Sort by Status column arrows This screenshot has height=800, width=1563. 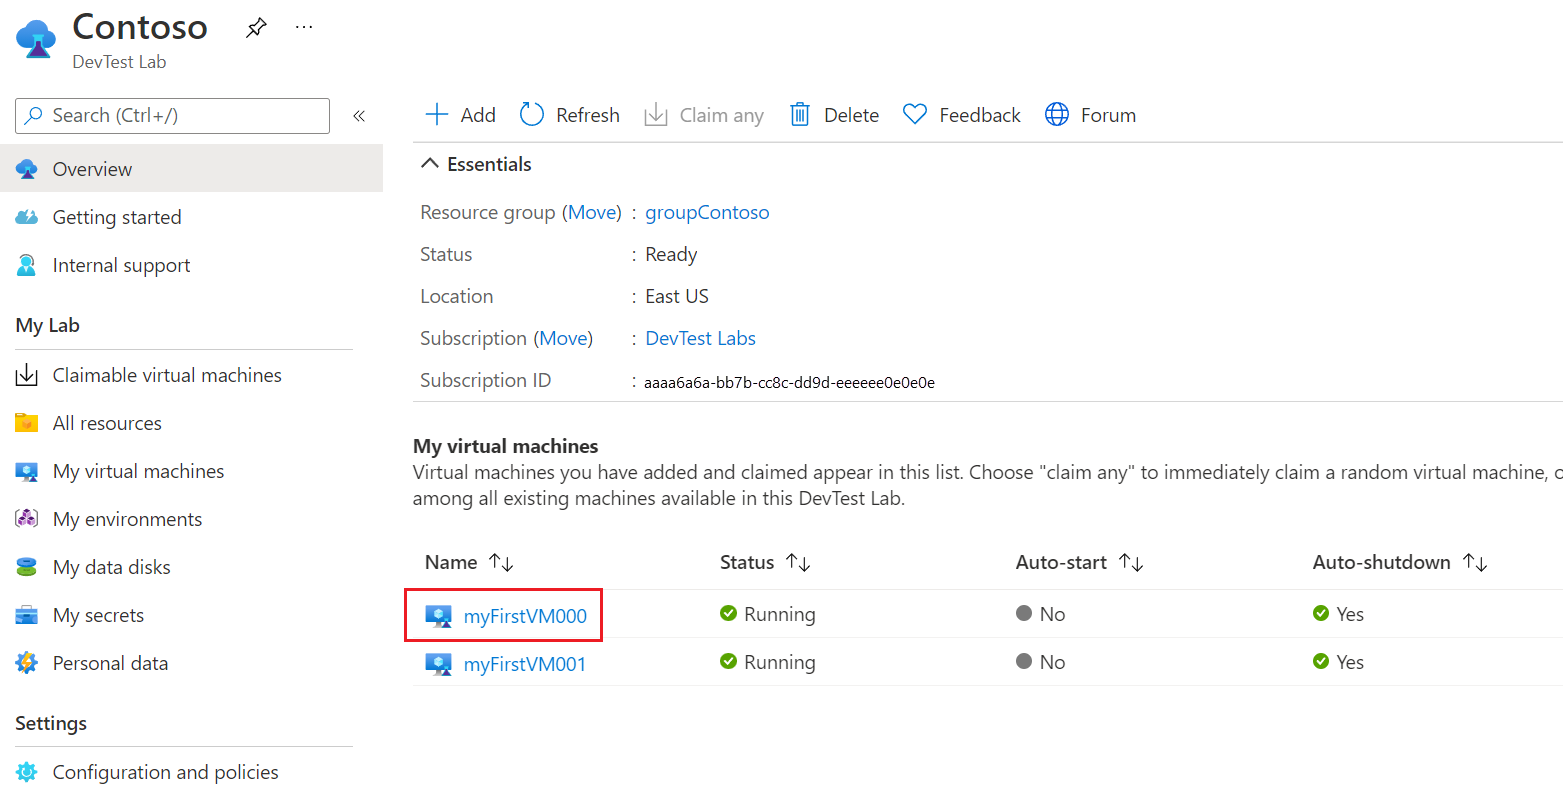point(798,563)
